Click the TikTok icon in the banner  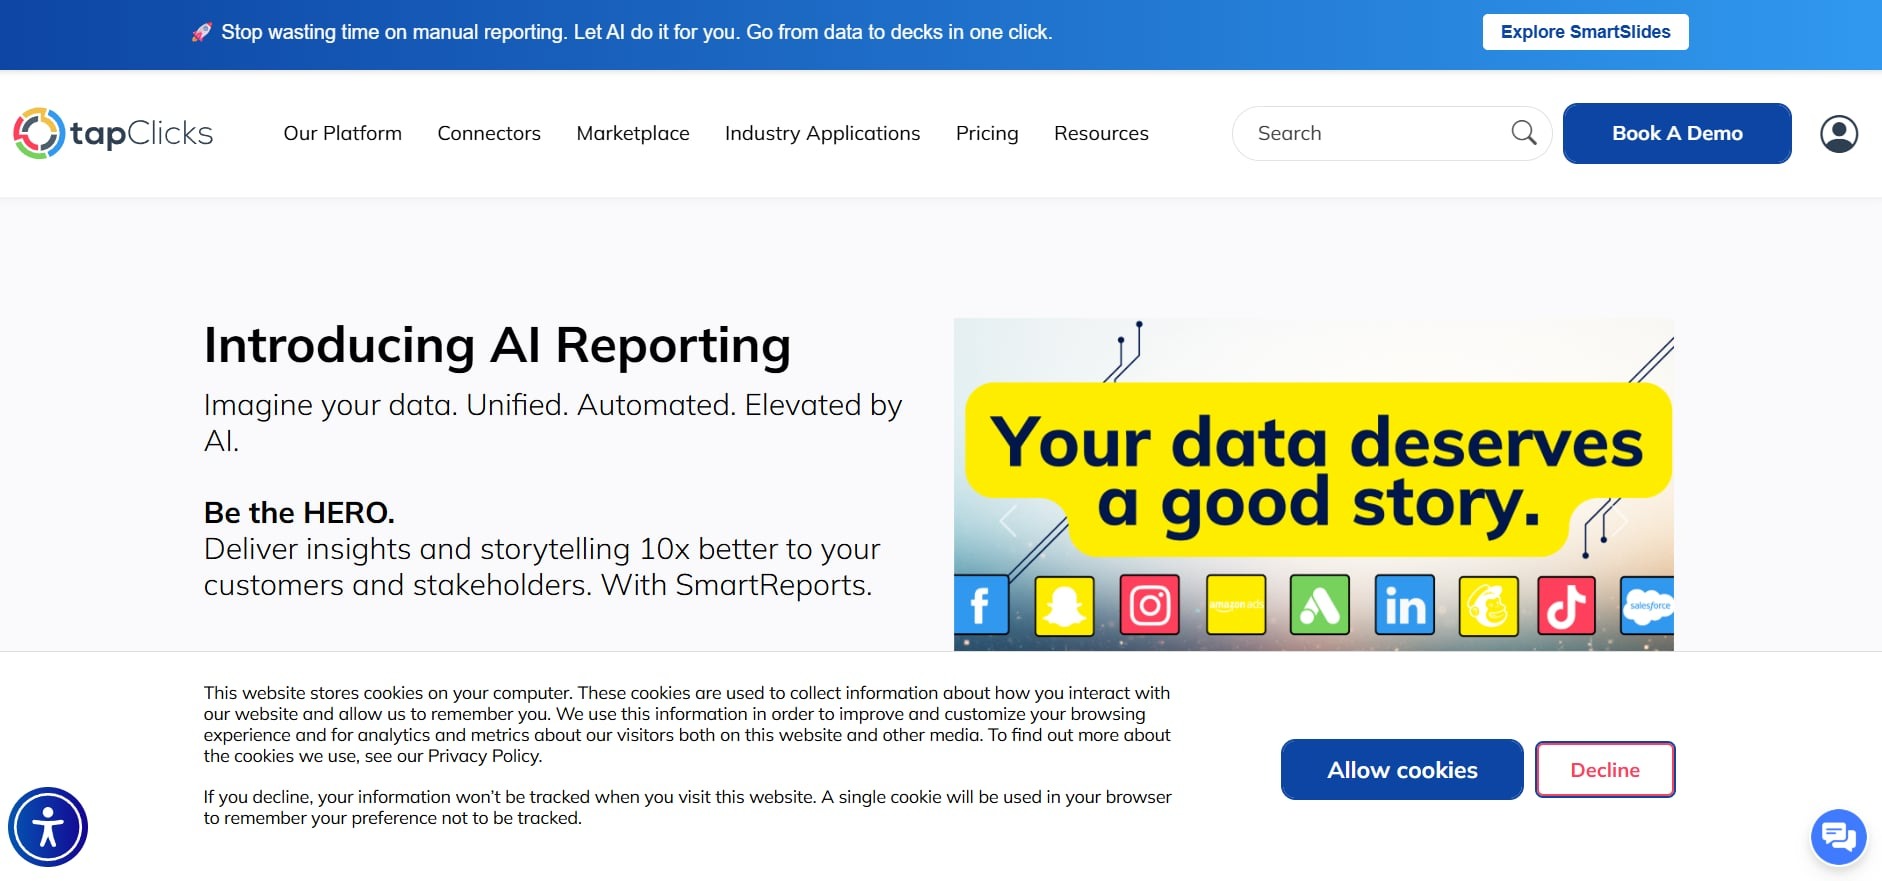[1566, 605]
